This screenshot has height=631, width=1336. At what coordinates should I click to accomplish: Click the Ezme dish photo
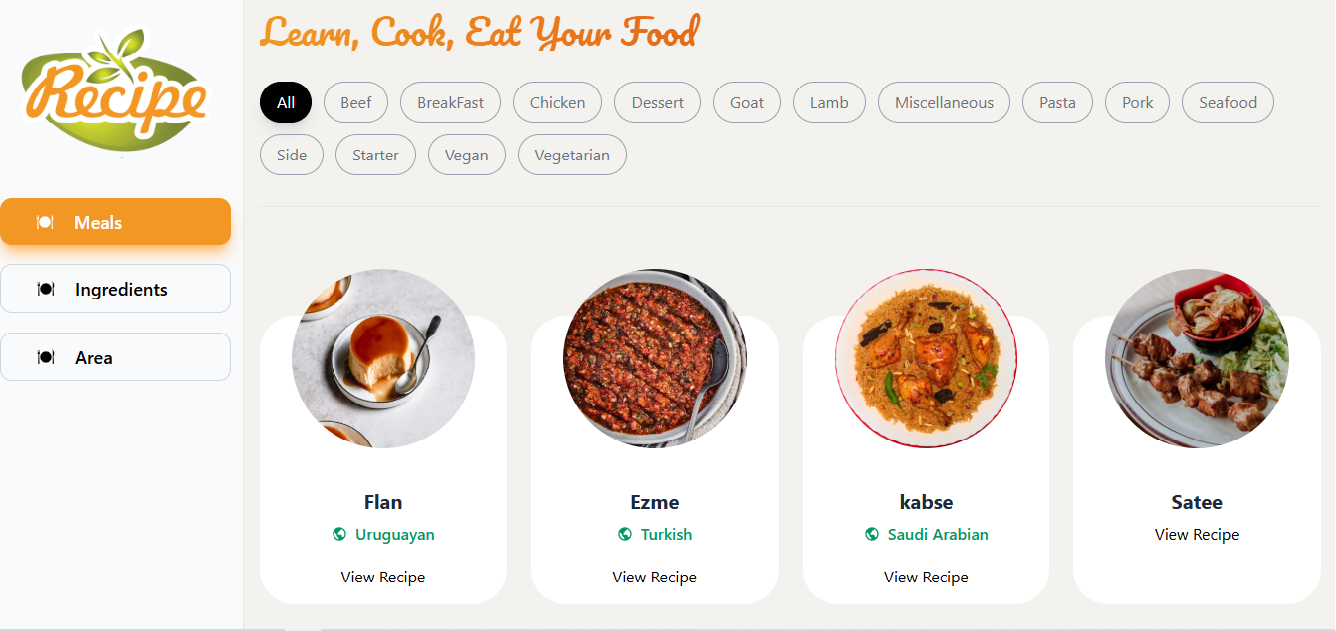pos(655,358)
